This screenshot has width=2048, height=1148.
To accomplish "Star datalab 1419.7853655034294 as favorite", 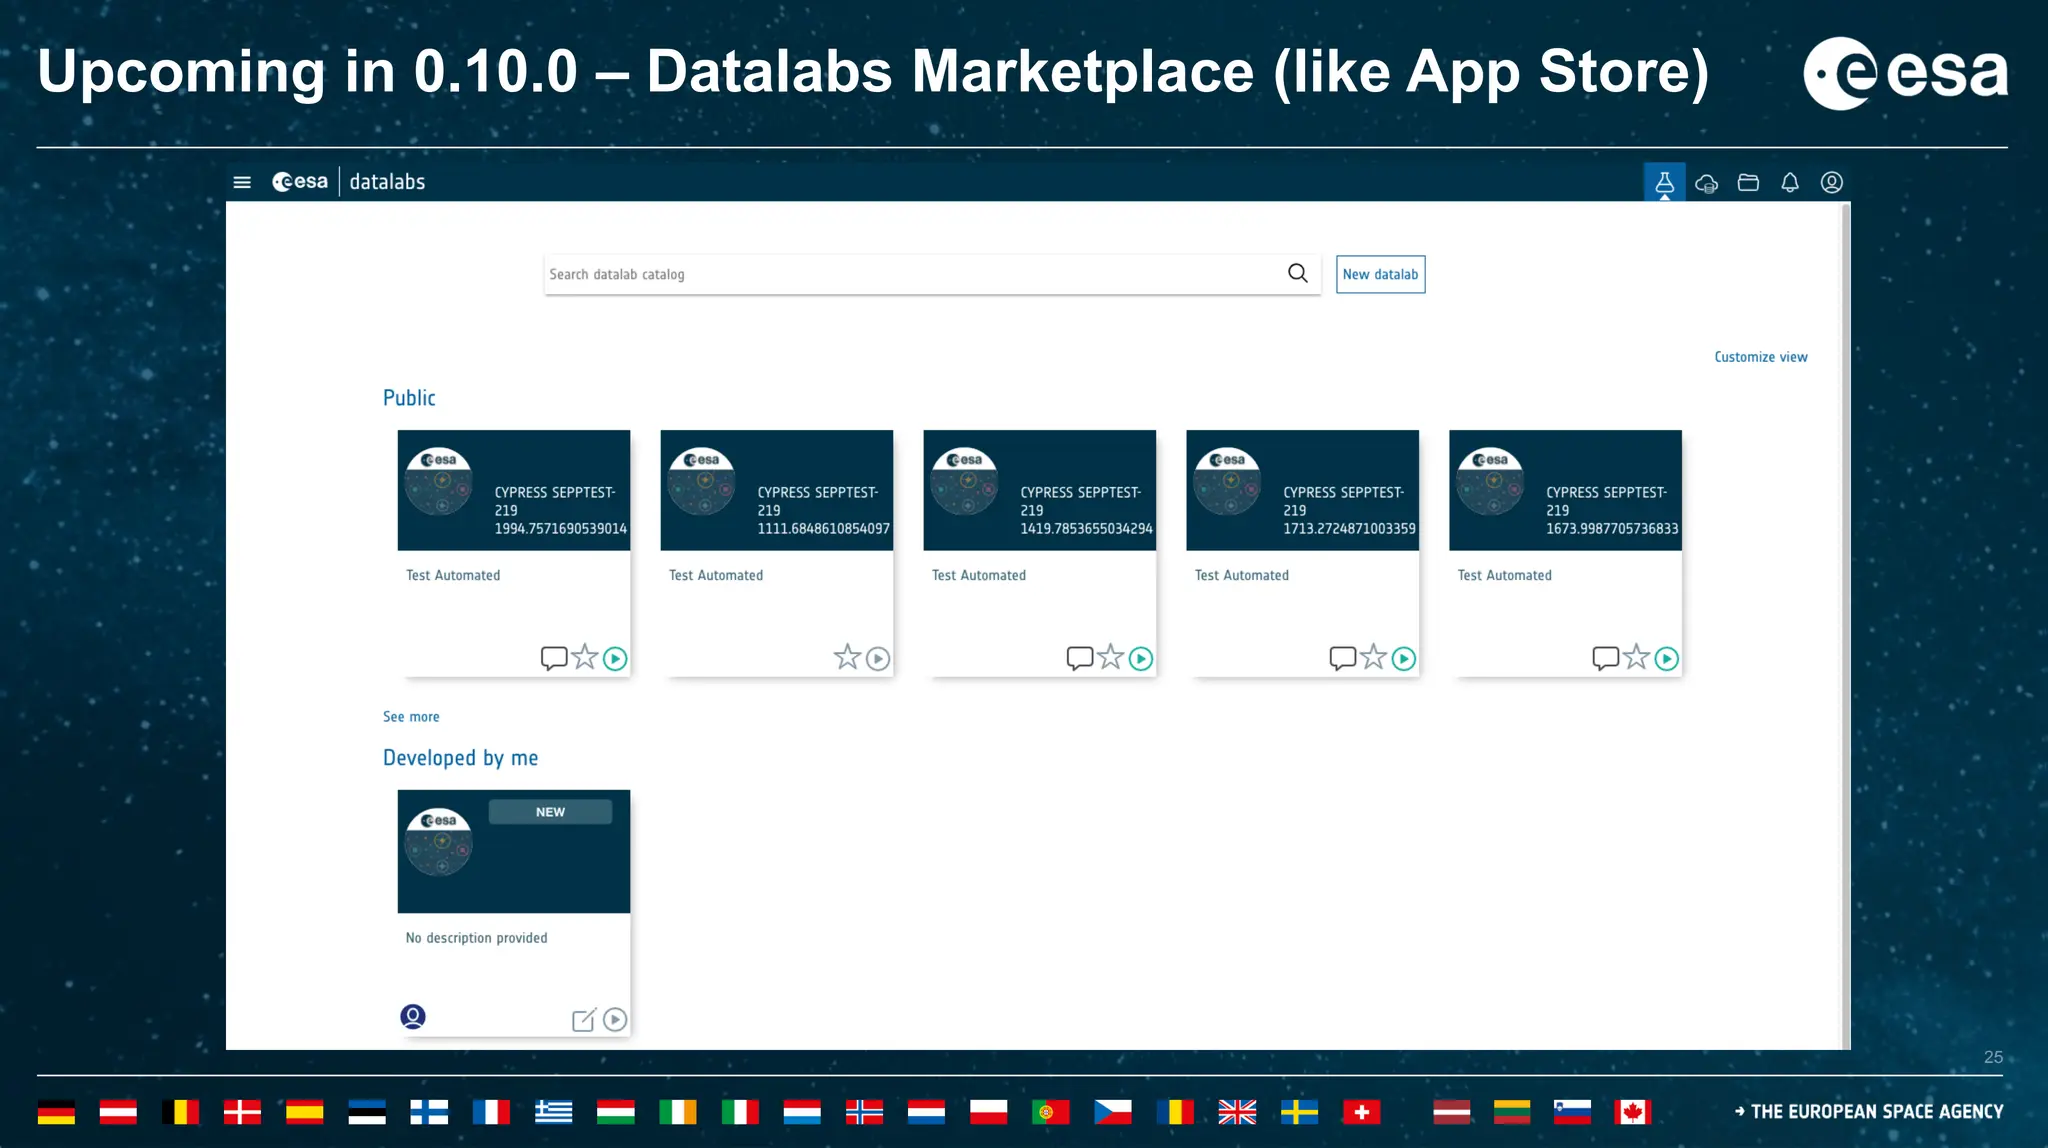I will 1111,657.
